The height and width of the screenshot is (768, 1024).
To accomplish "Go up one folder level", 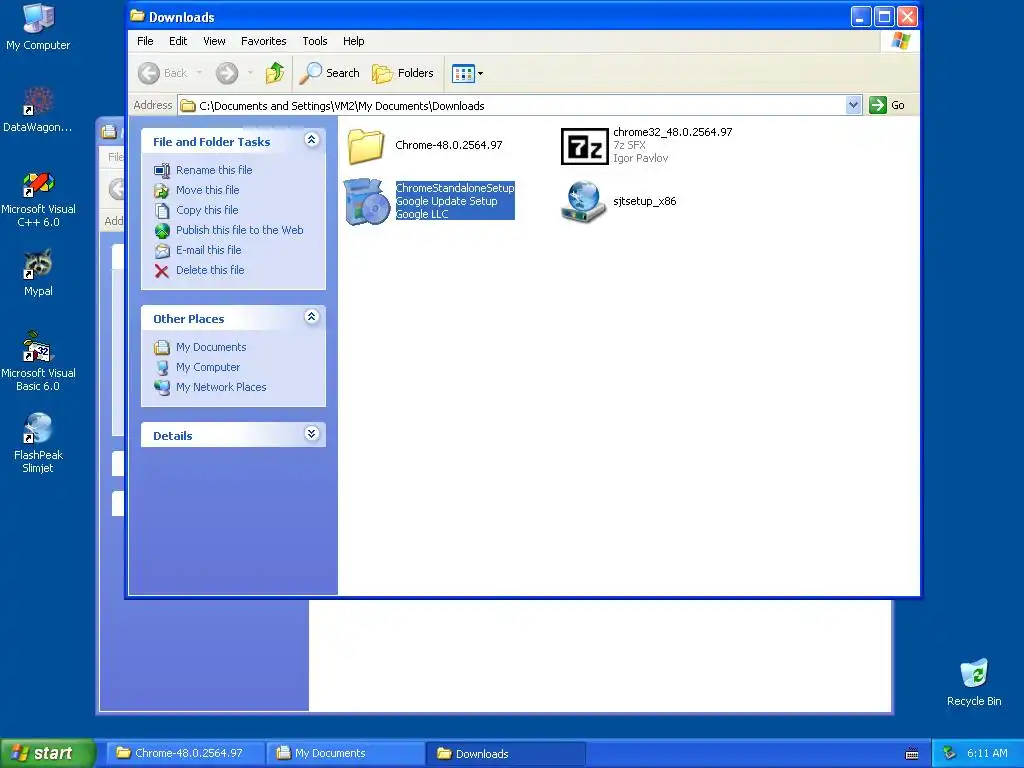I will point(275,73).
